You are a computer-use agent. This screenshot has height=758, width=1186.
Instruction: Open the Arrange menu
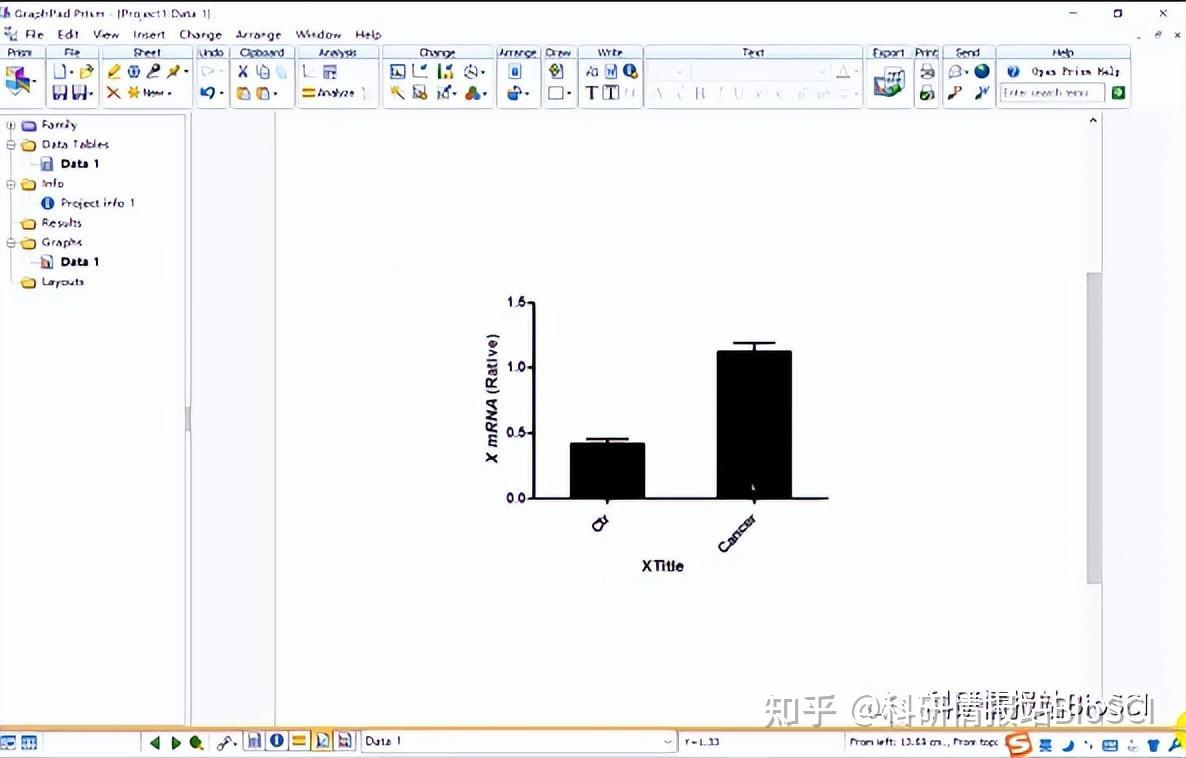[x=258, y=34]
